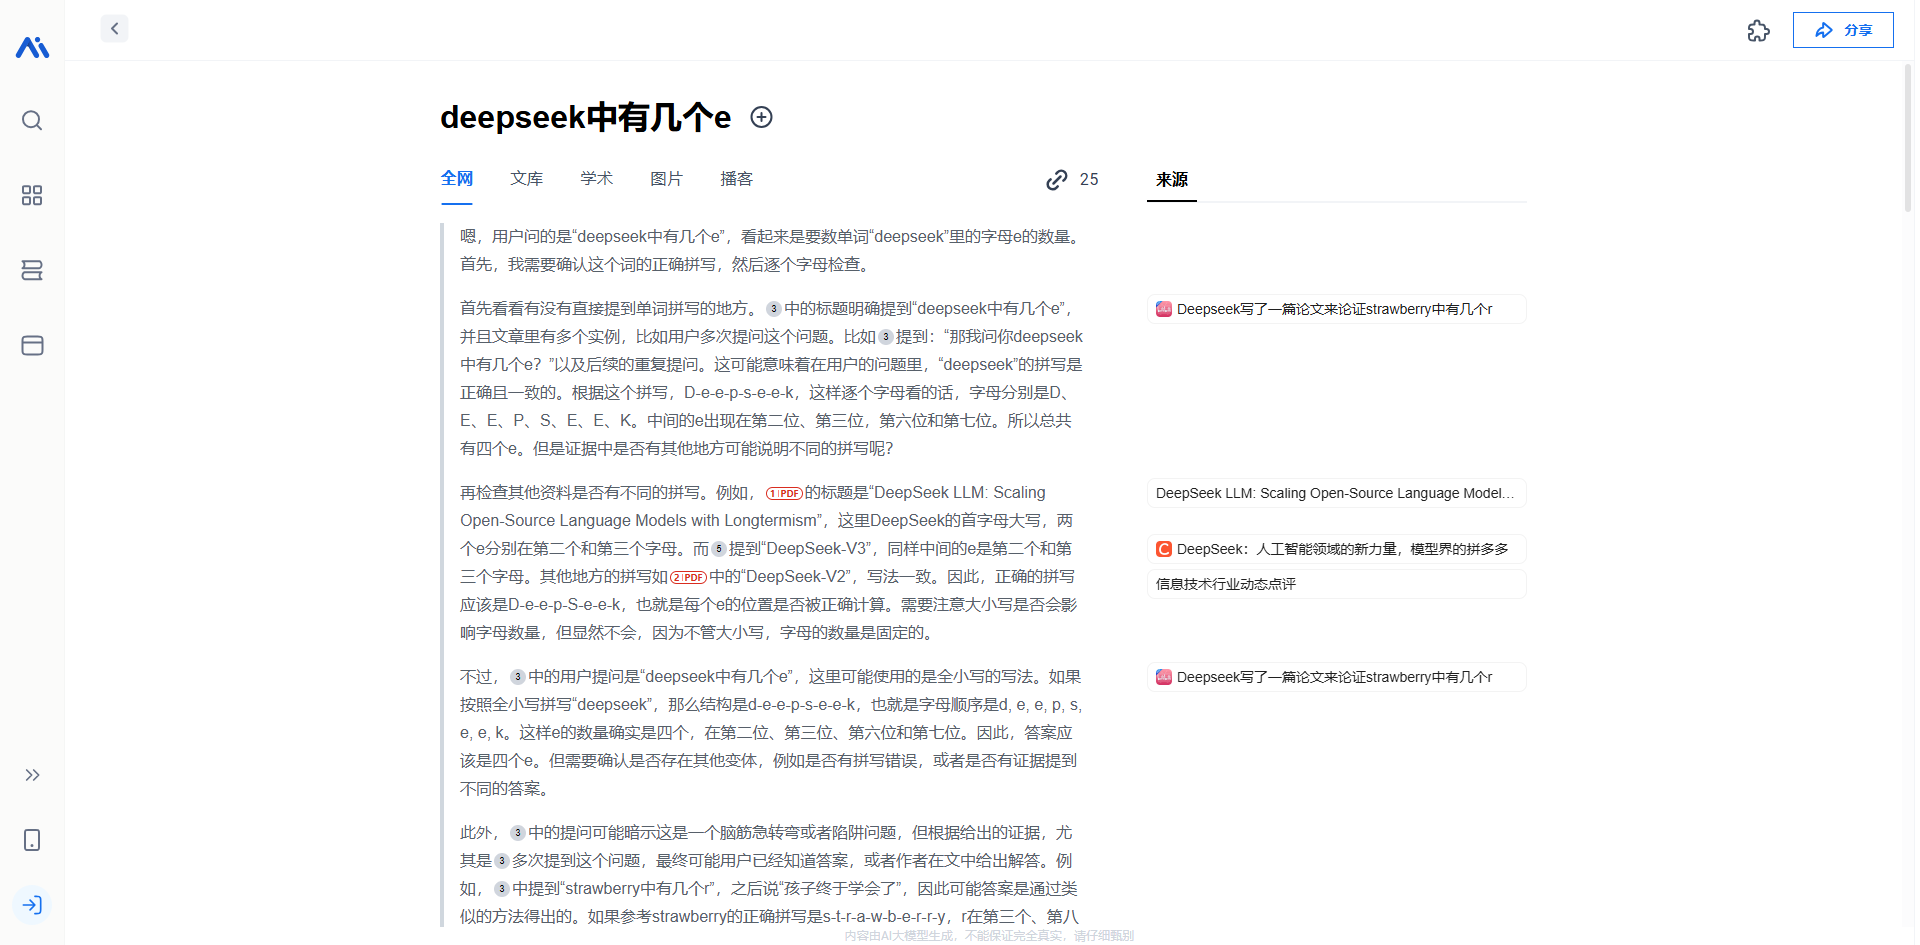The width and height of the screenshot is (1920, 945).
Task: Open the stacked layers sidebar icon
Action: [x=32, y=270]
